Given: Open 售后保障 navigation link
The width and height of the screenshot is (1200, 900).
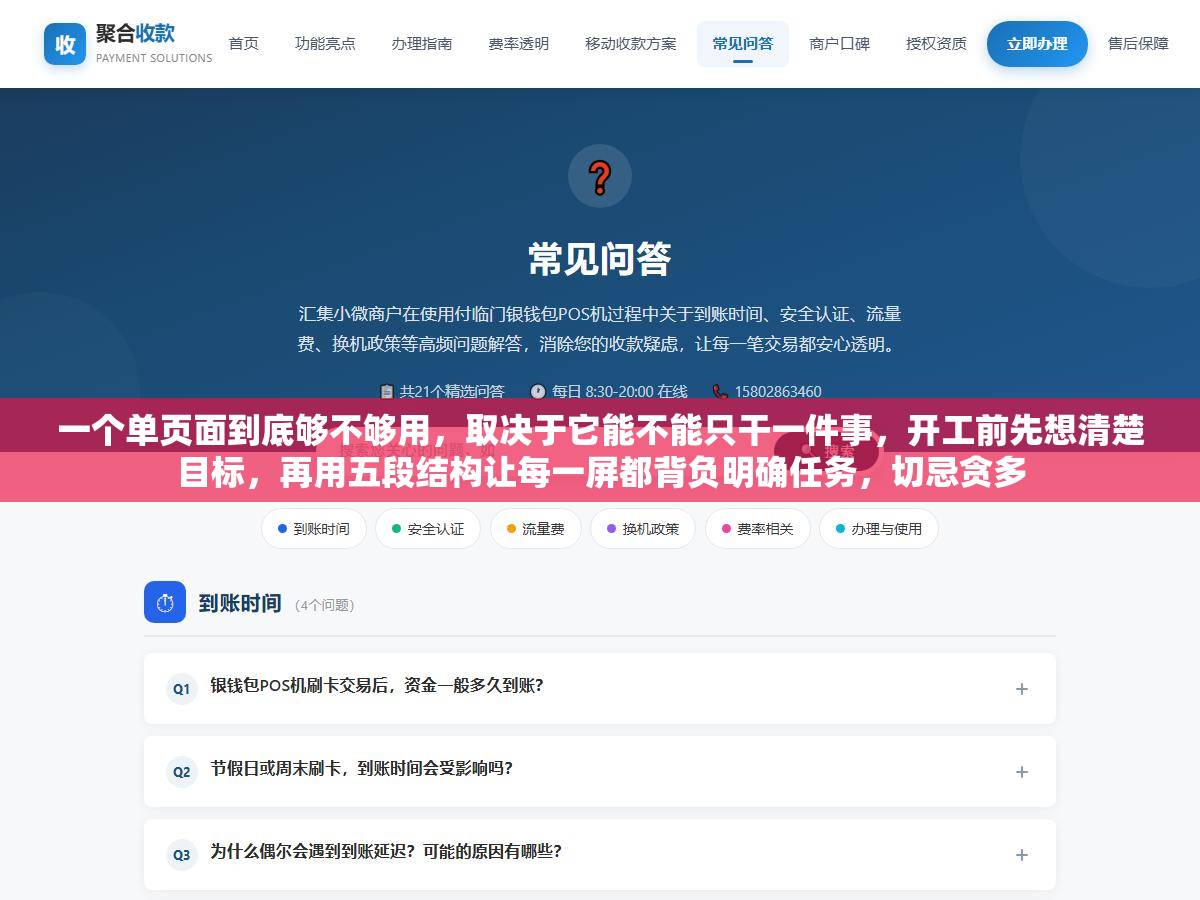Looking at the screenshot, I should [x=1138, y=44].
